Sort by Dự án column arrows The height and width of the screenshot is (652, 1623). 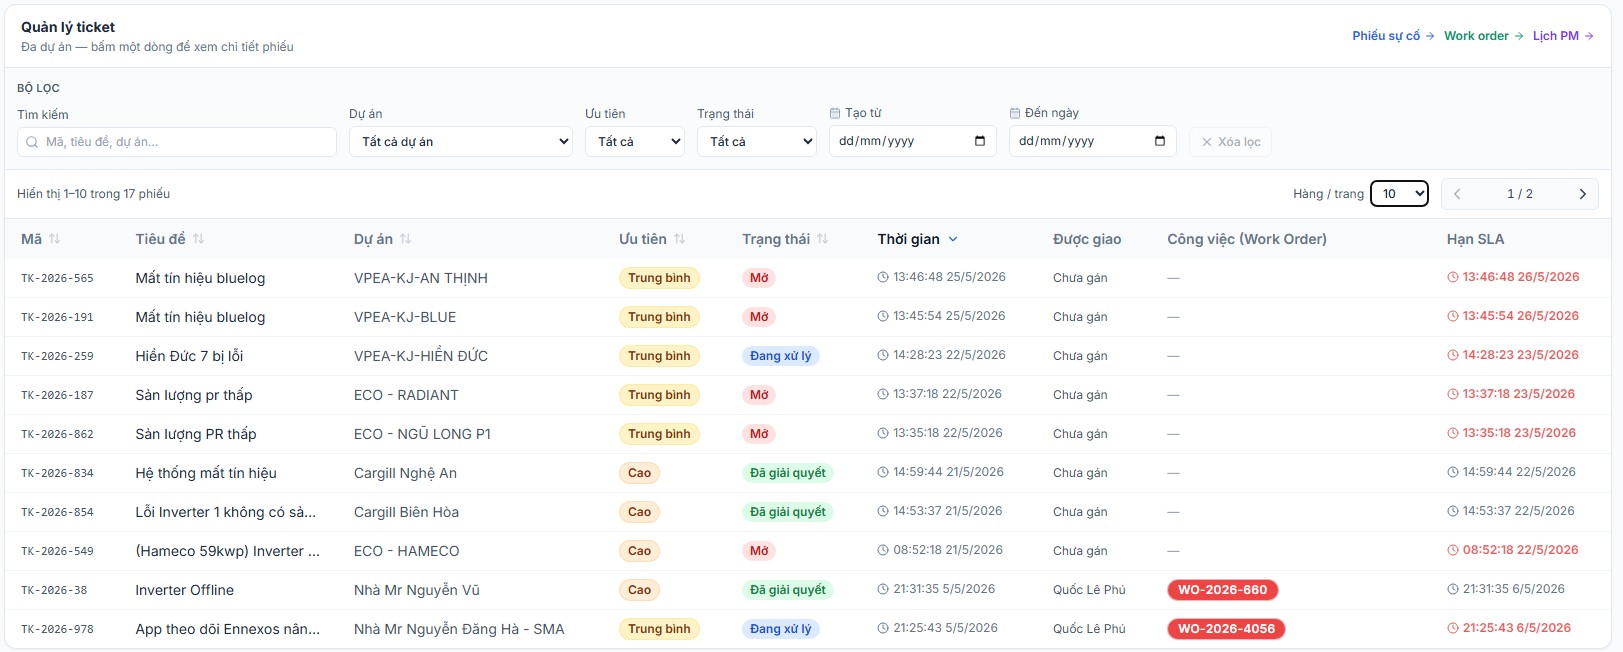[405, 239]
